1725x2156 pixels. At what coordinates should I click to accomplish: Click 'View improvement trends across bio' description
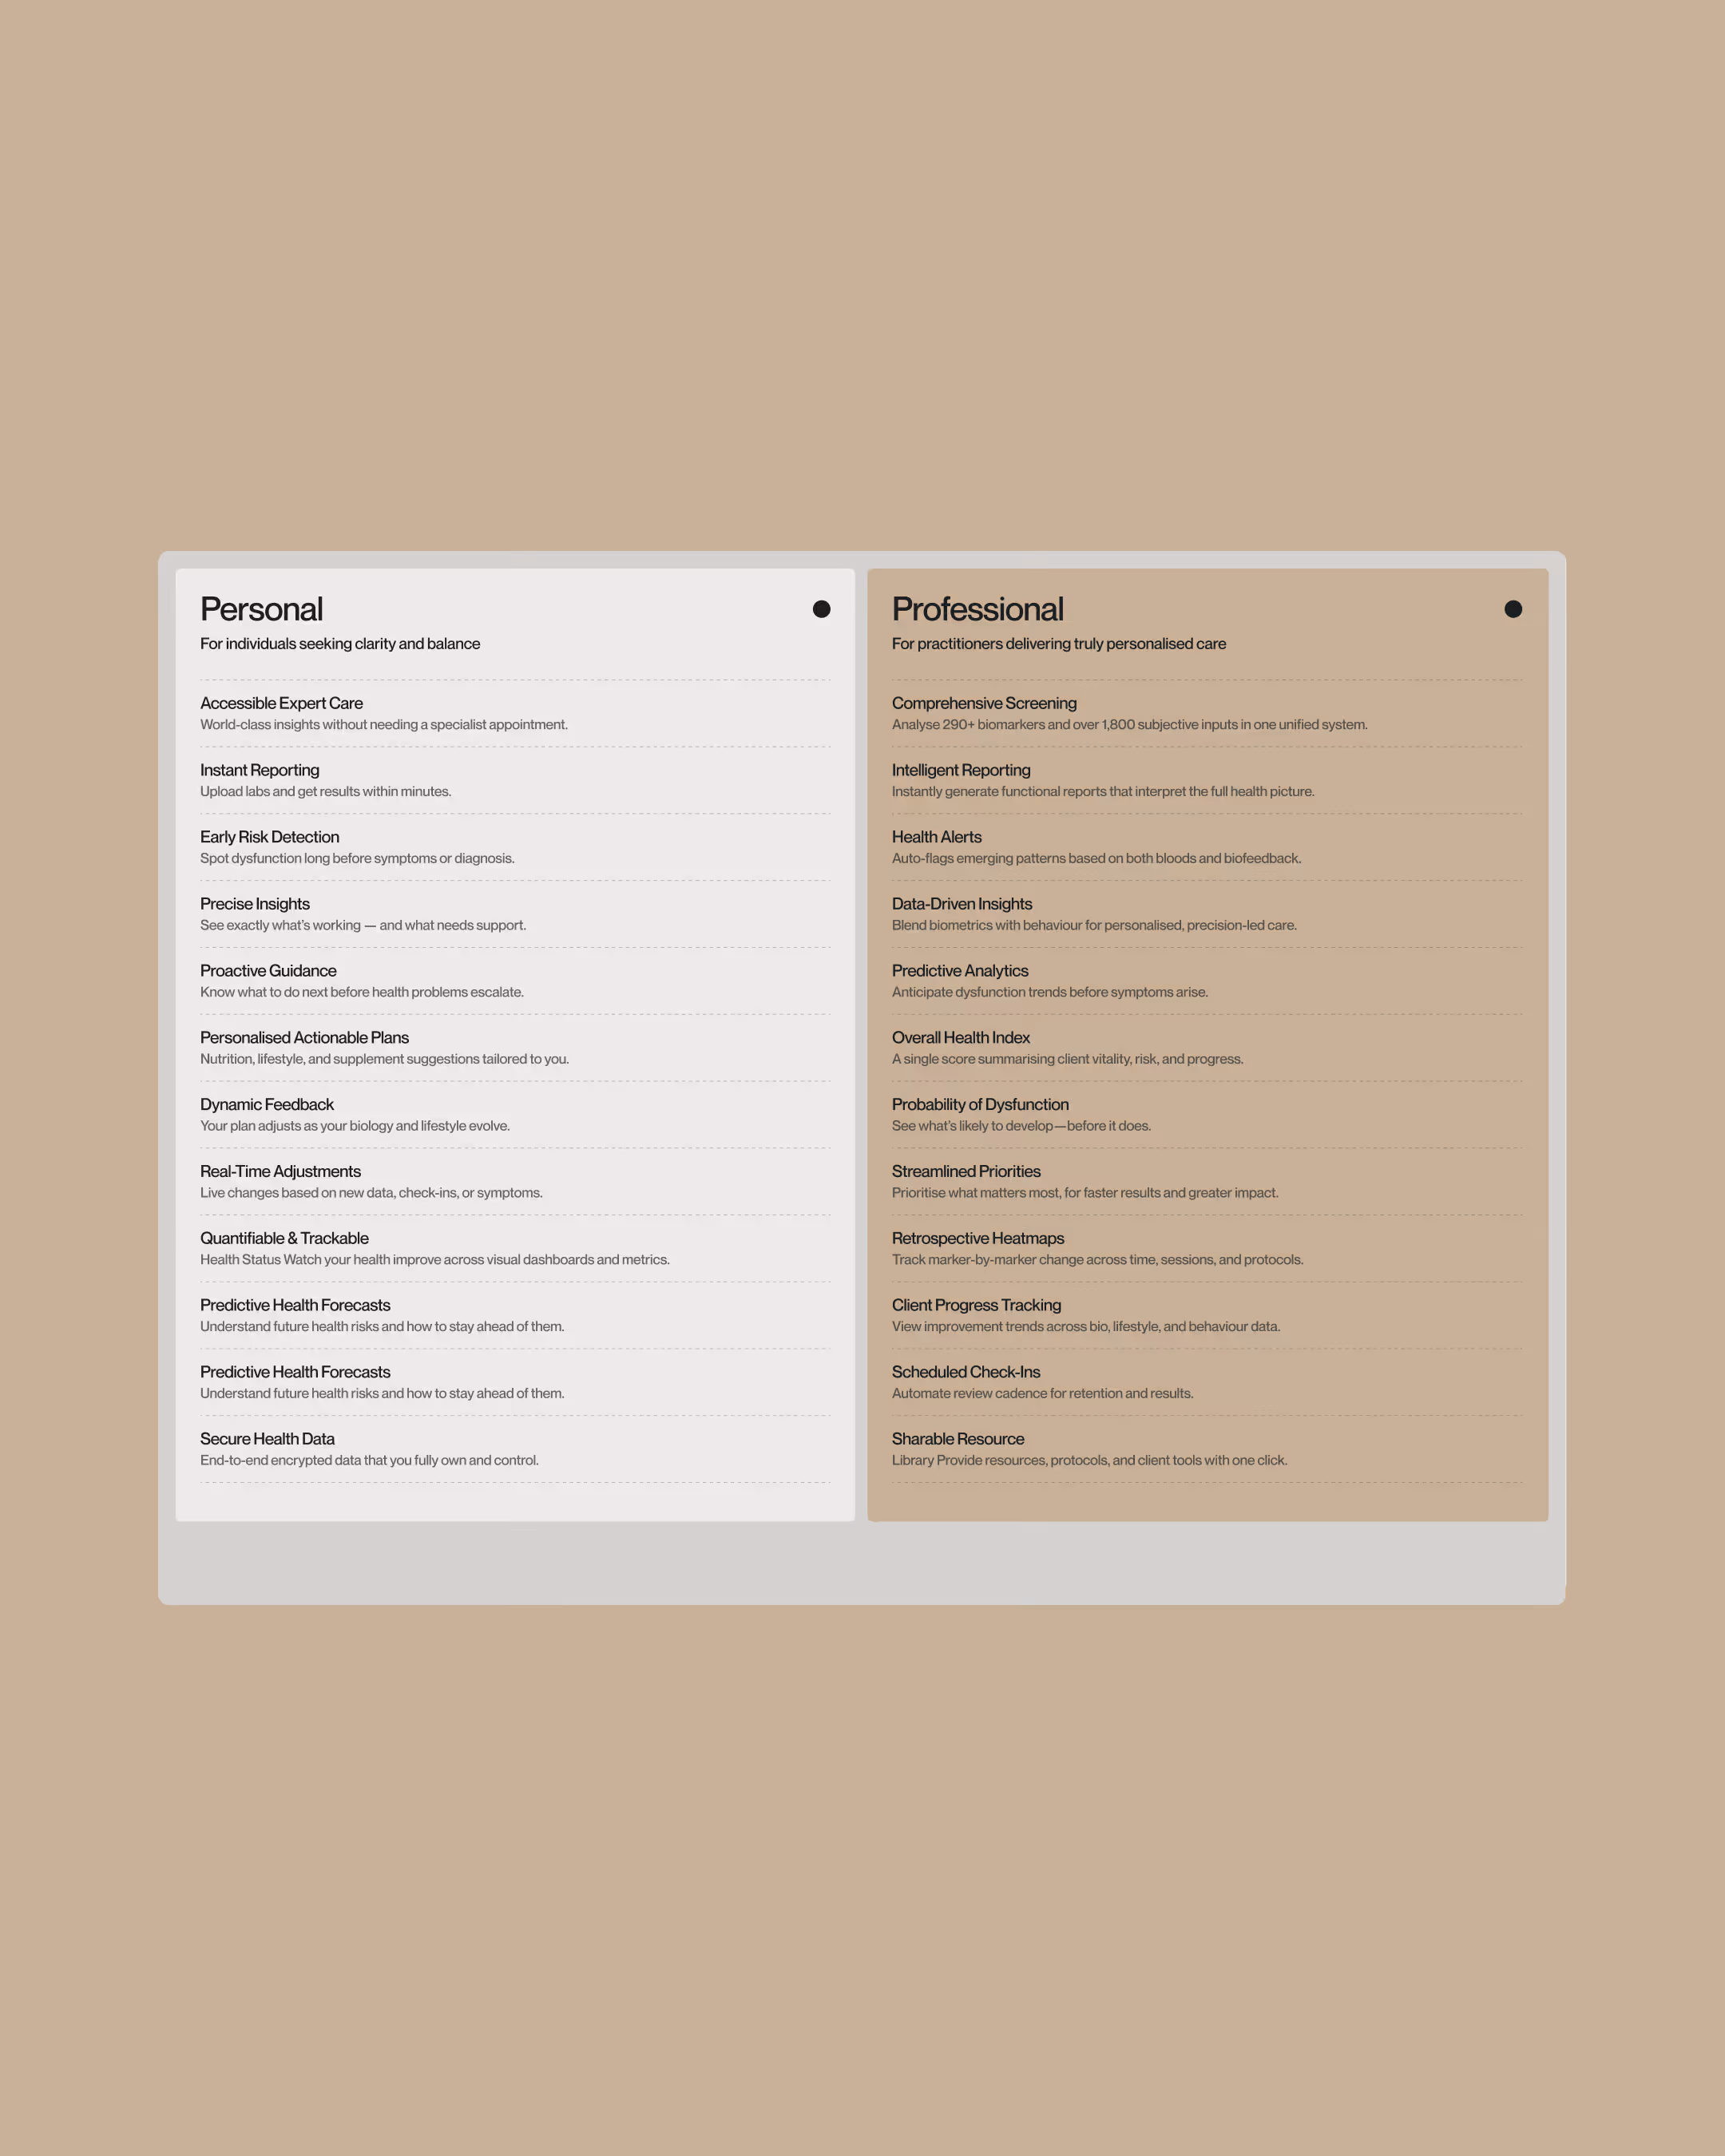[1086, 1327]
